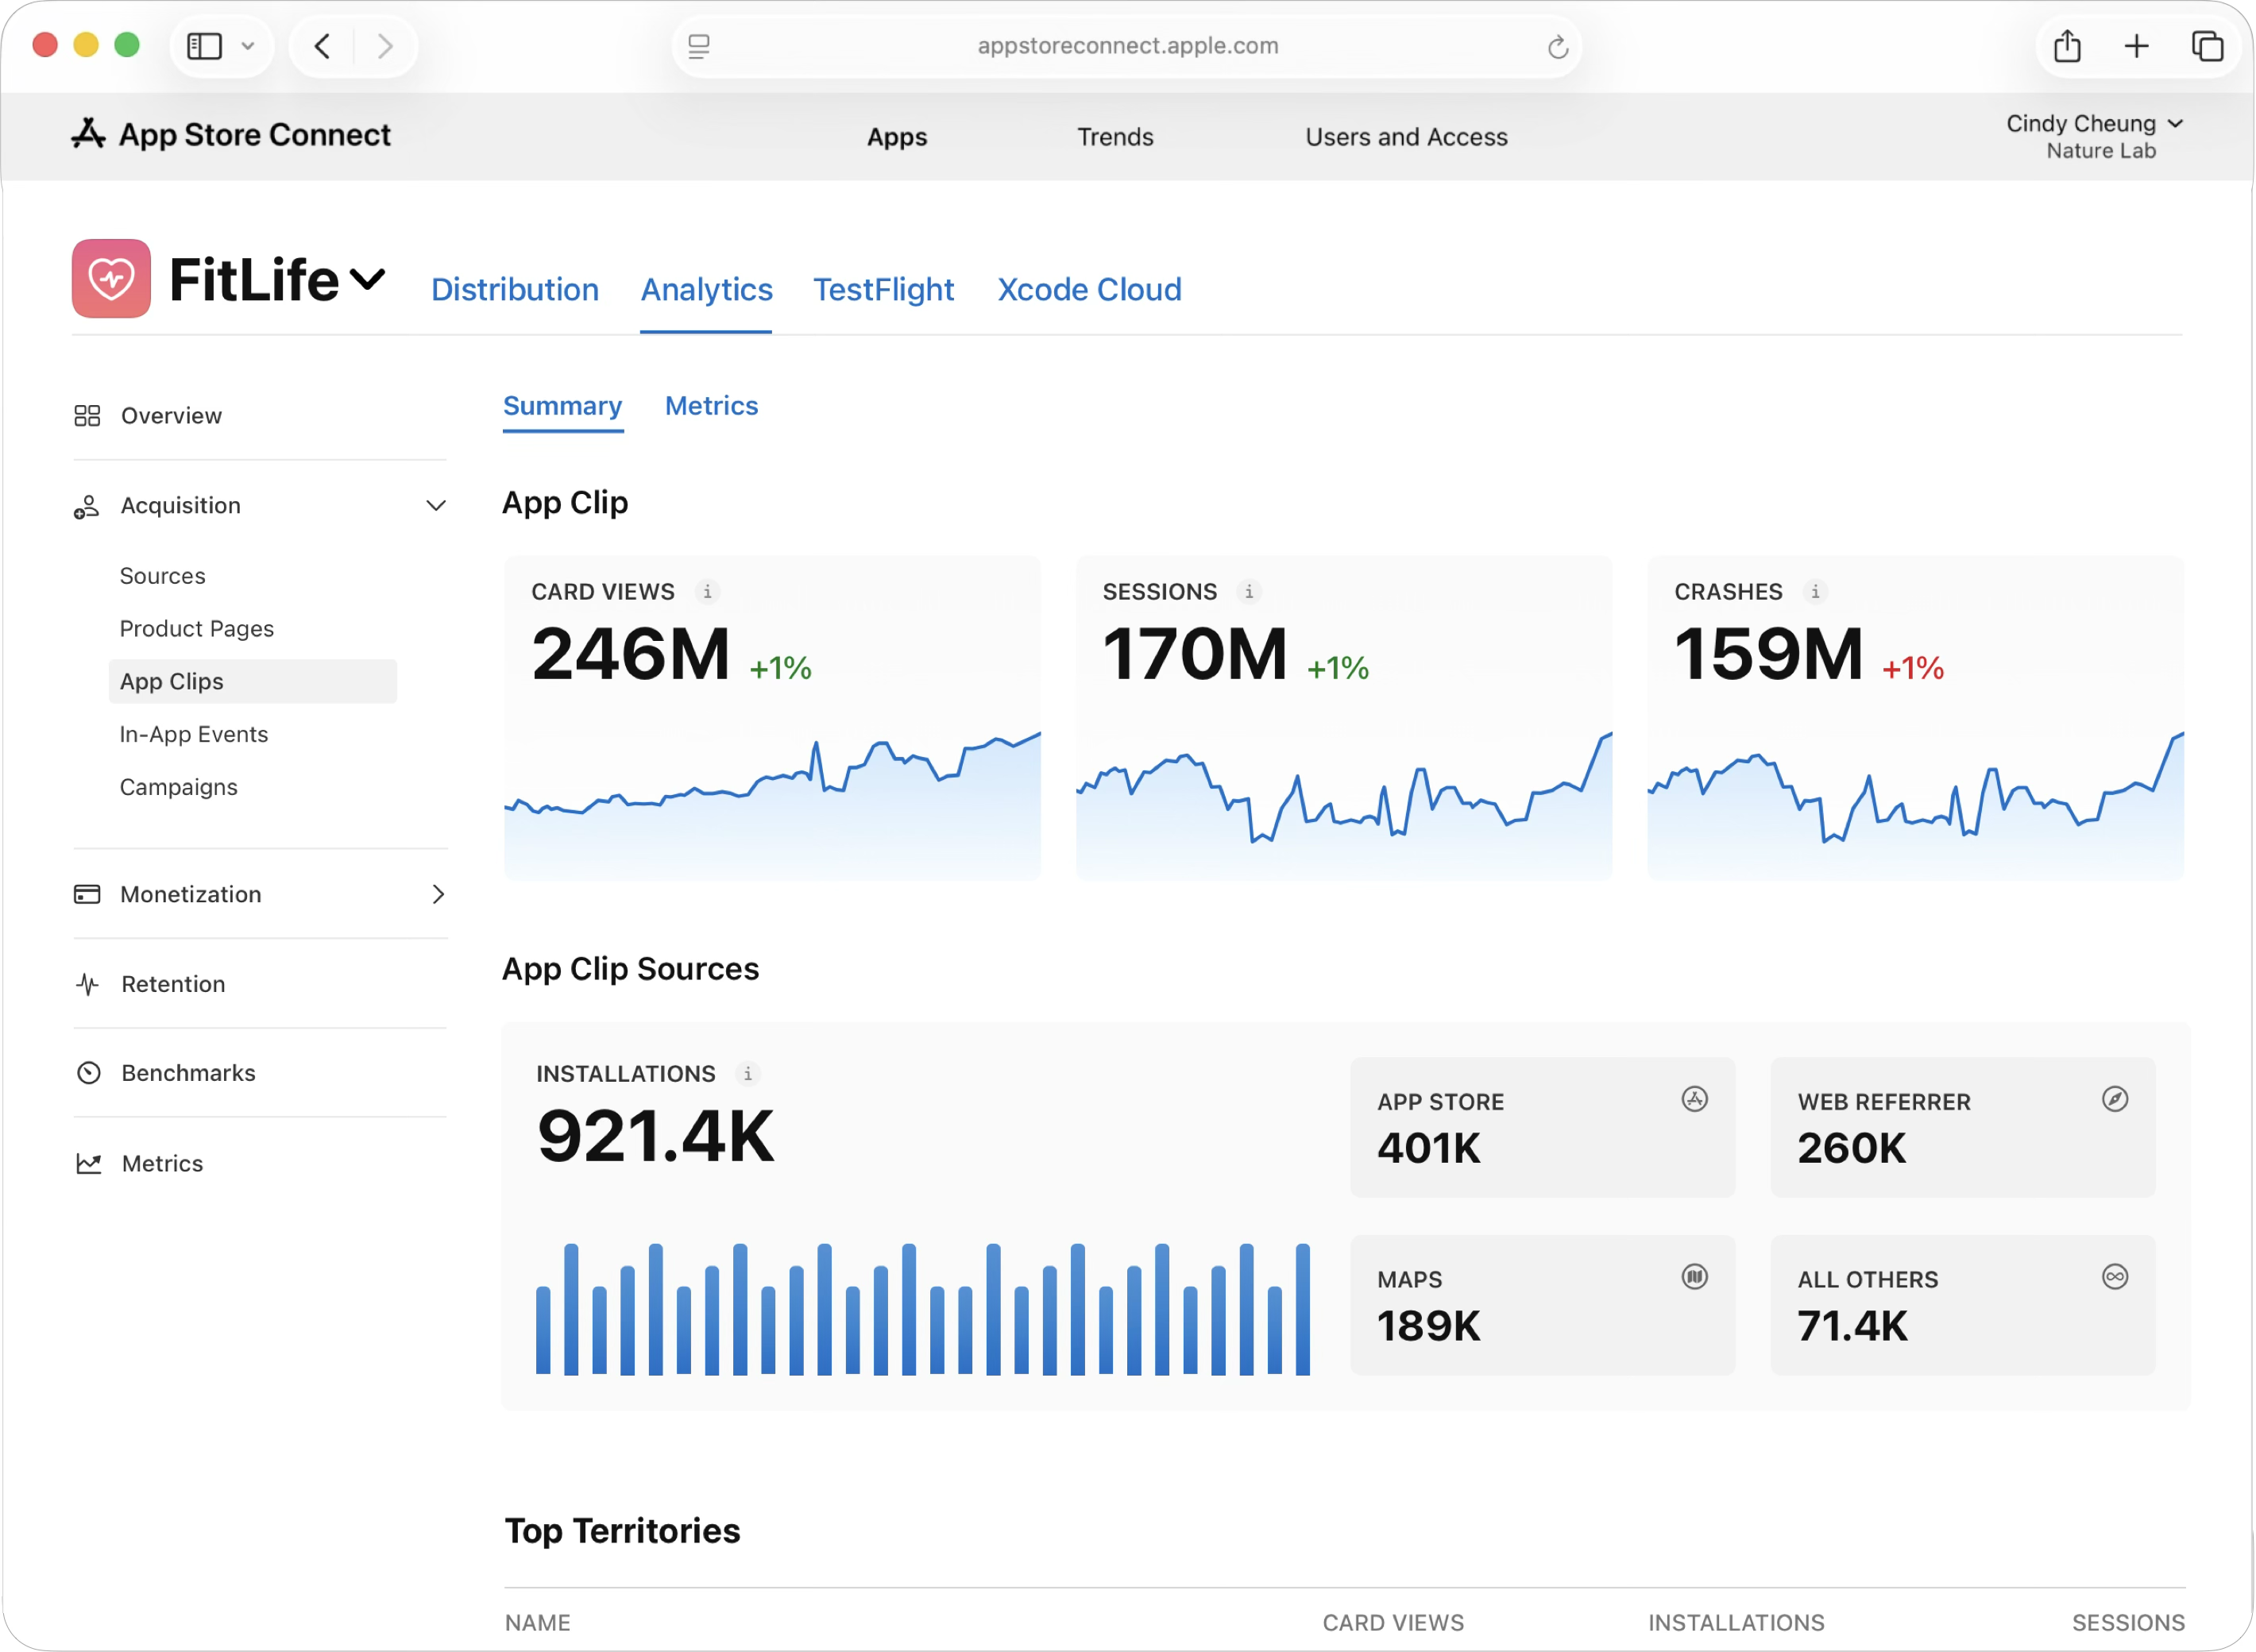Click the Crashes info icon
Image resolution: width=2256 pixels, height=1652 pixels.
point(1815,592)
